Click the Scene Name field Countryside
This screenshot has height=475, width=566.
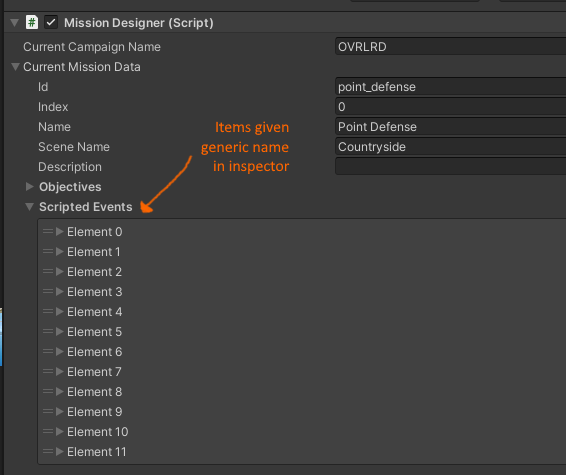click(450, 147)
